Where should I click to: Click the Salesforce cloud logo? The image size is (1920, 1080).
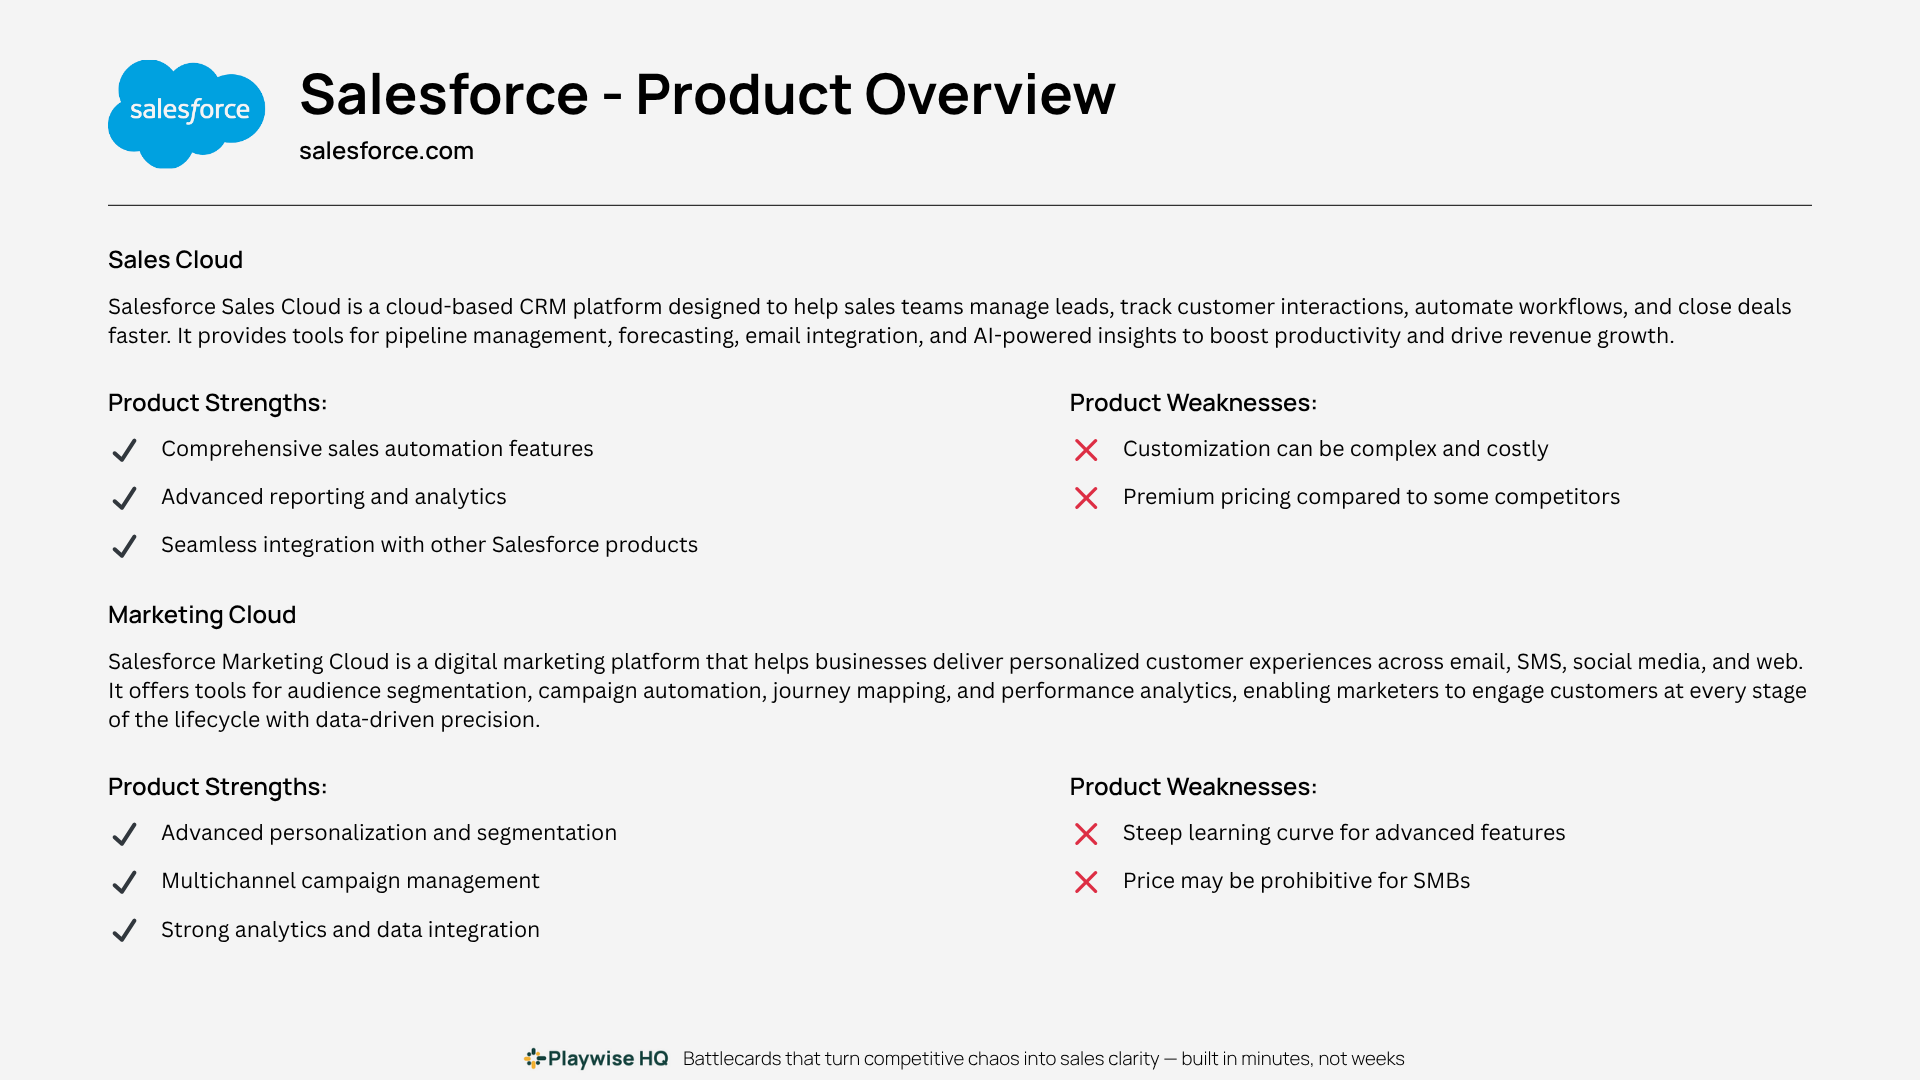tap(186, 114)
